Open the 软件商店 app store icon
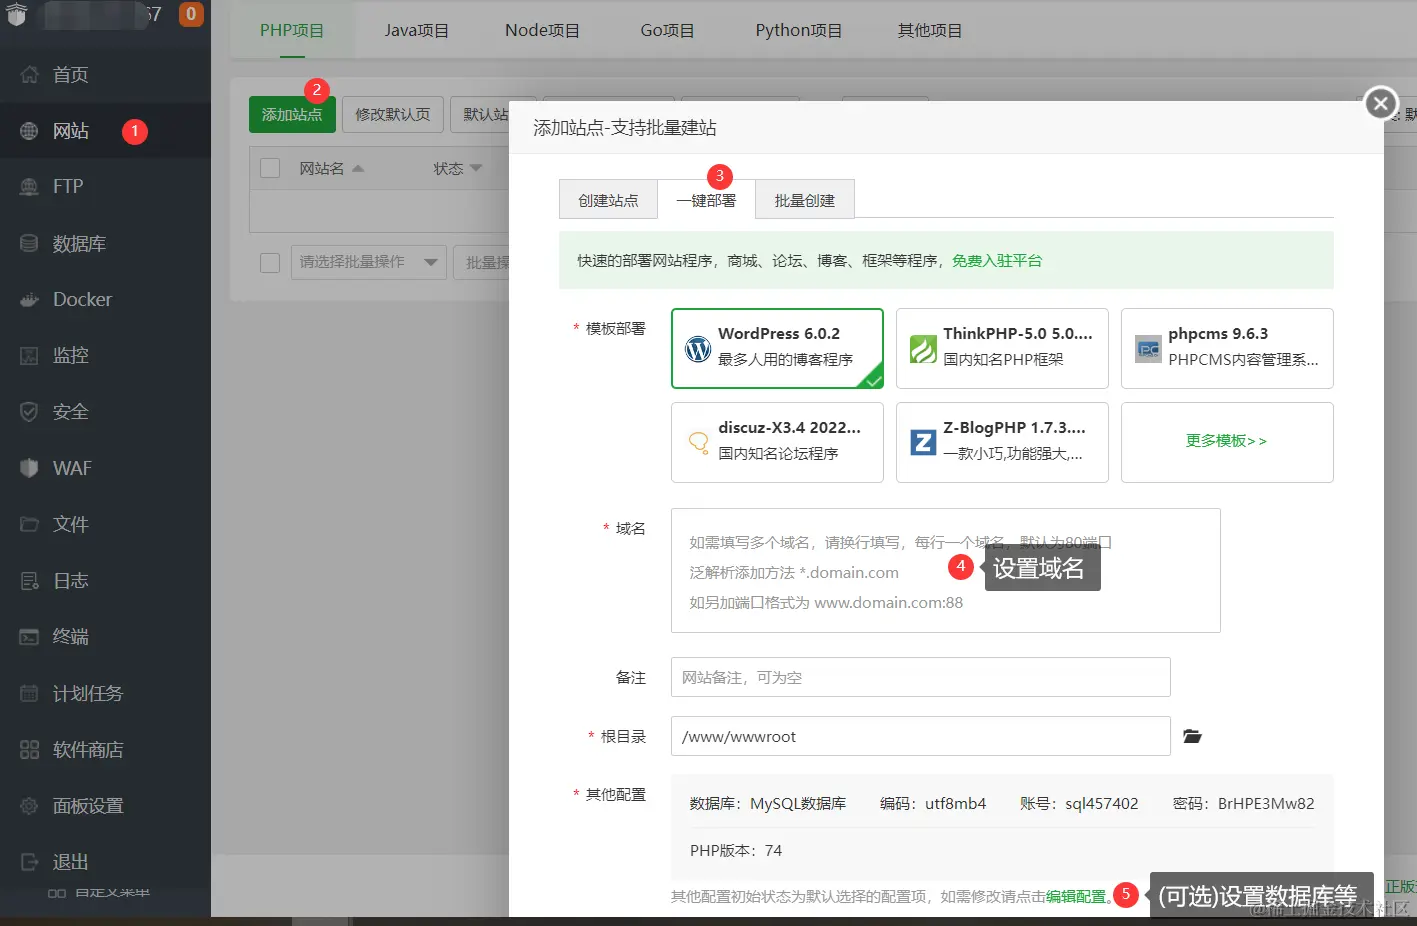Screen dimensions: 1417x926 [x=29, y=749]
